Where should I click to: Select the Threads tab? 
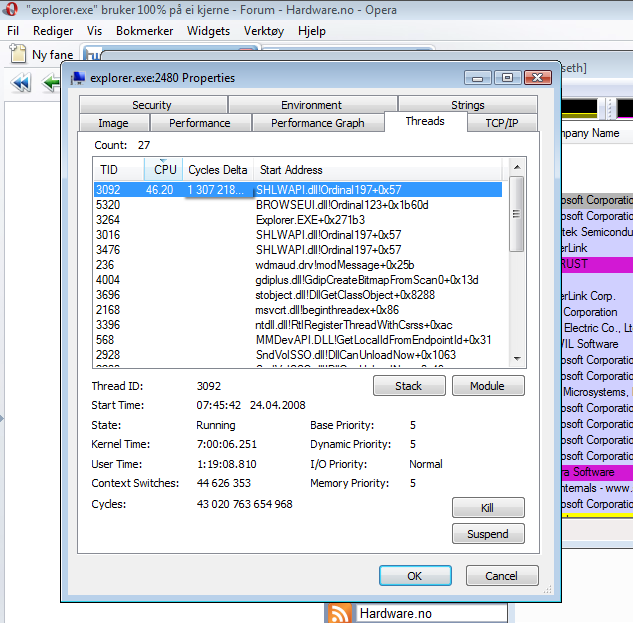click(425, 121)
